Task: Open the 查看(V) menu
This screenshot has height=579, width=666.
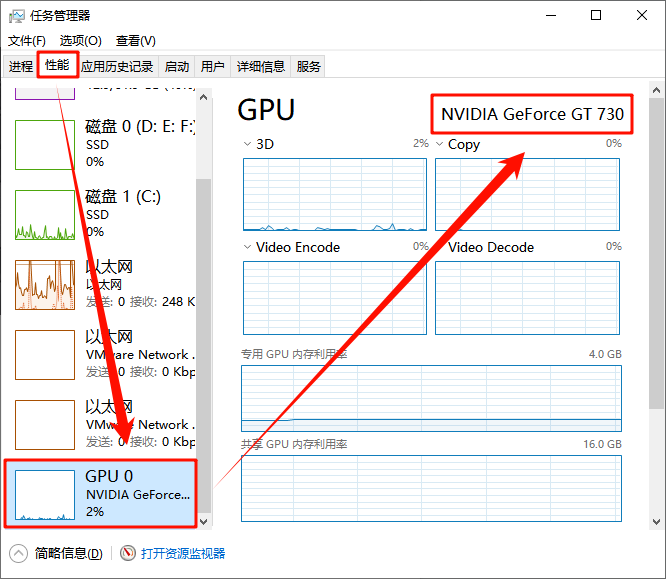Action: pyautogui.click(x=136, y=41)
